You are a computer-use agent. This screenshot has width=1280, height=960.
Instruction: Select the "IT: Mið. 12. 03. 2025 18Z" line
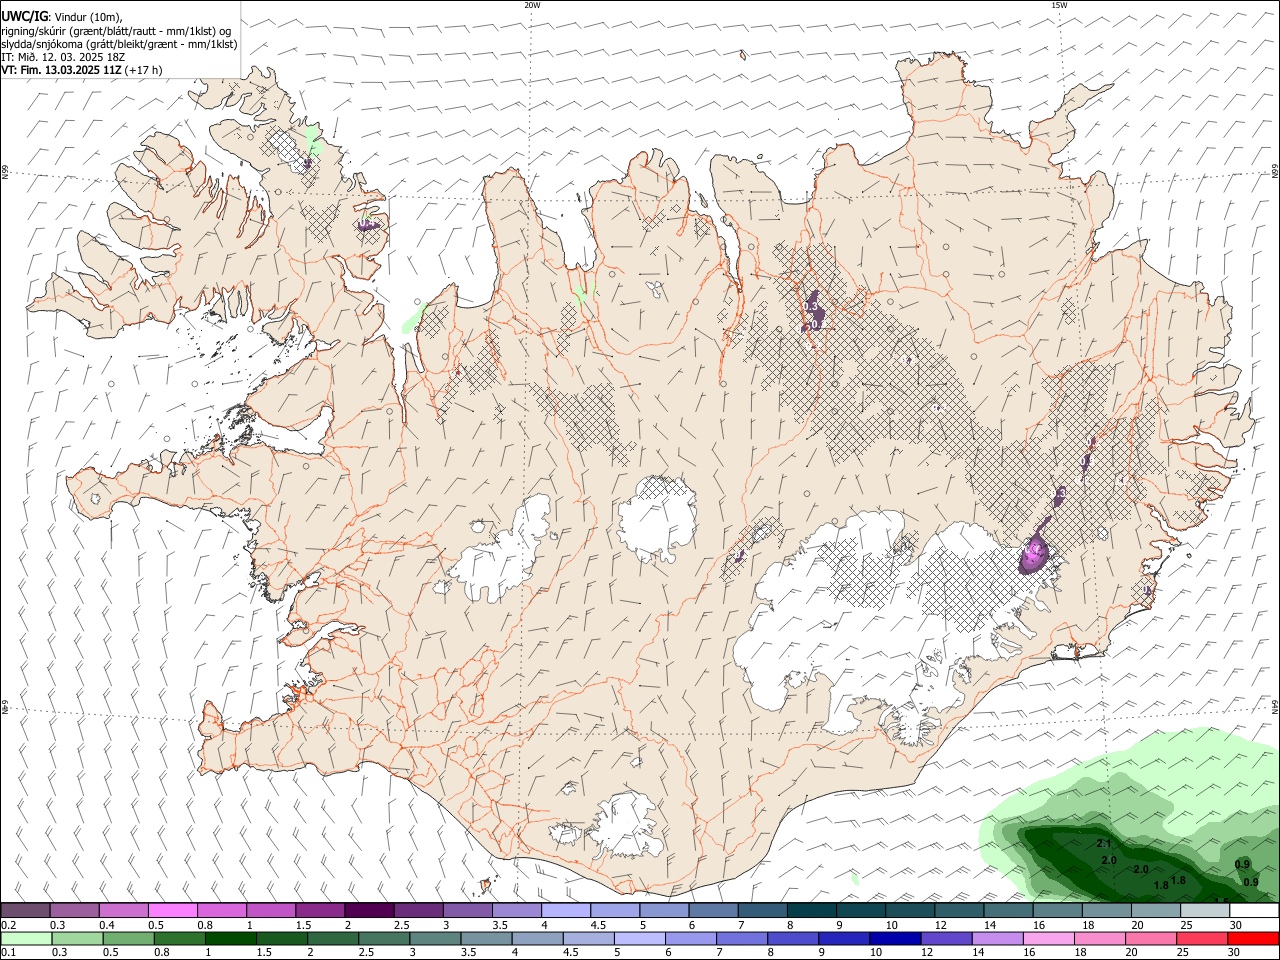64,57
